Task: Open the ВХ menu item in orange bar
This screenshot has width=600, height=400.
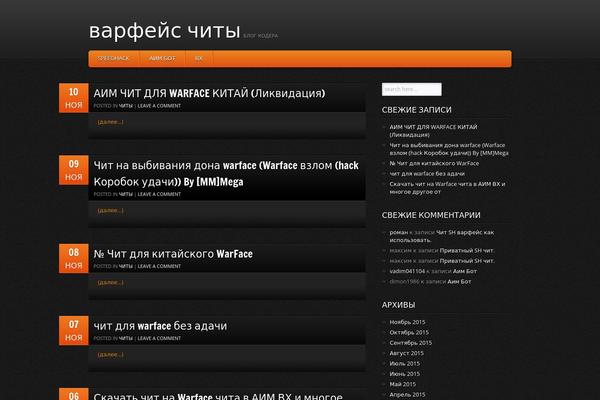Action: coord(199,58)
